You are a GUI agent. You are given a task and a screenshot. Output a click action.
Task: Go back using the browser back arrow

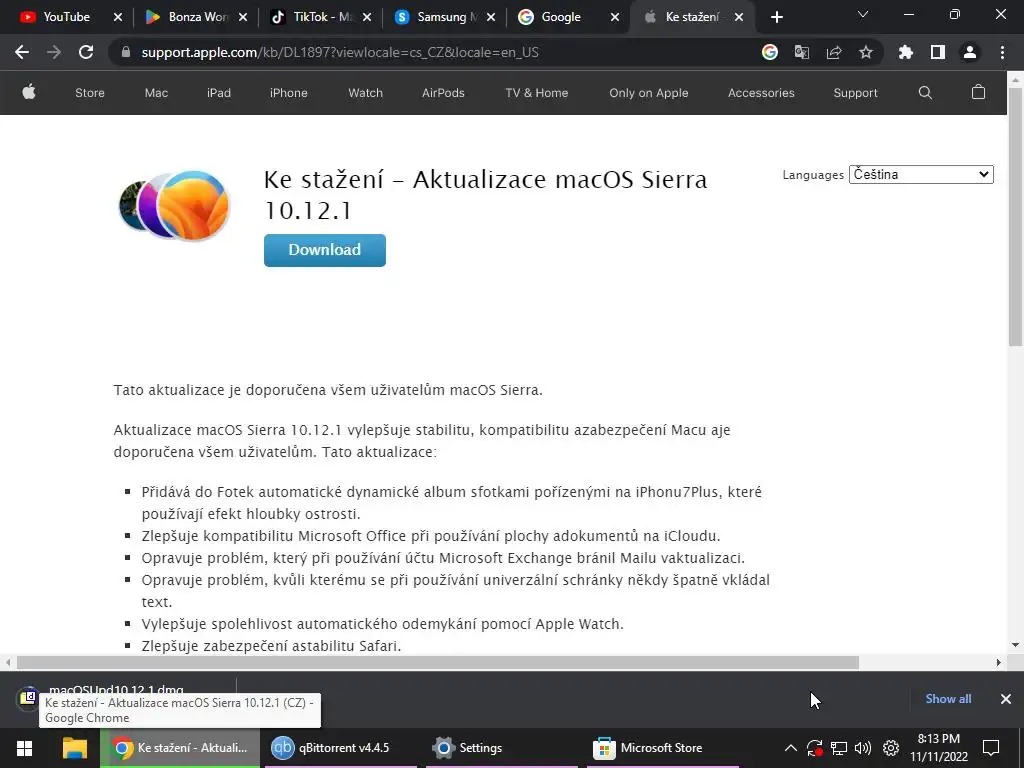(22, 52)
